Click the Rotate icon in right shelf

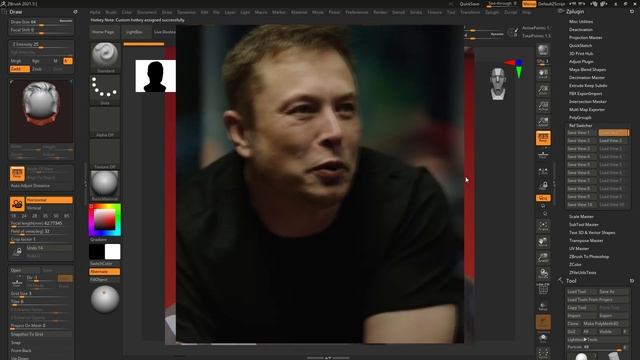543,273
